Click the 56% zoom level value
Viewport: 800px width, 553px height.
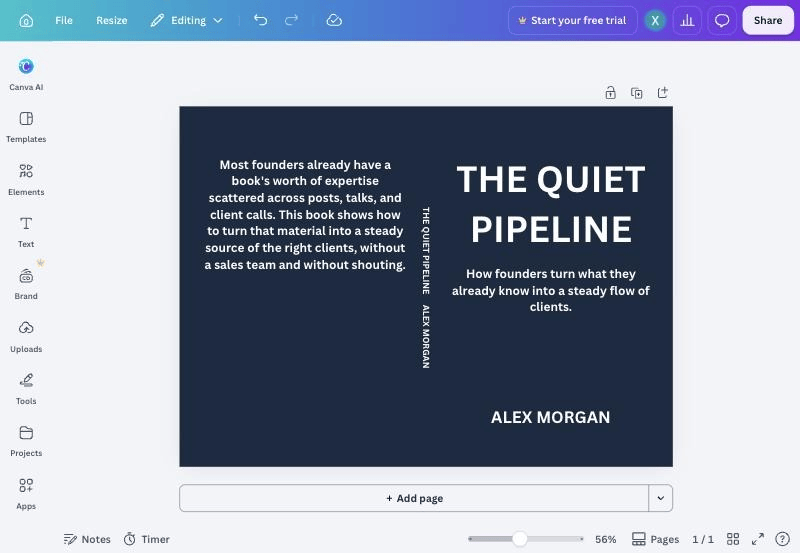tap(605, 539)
